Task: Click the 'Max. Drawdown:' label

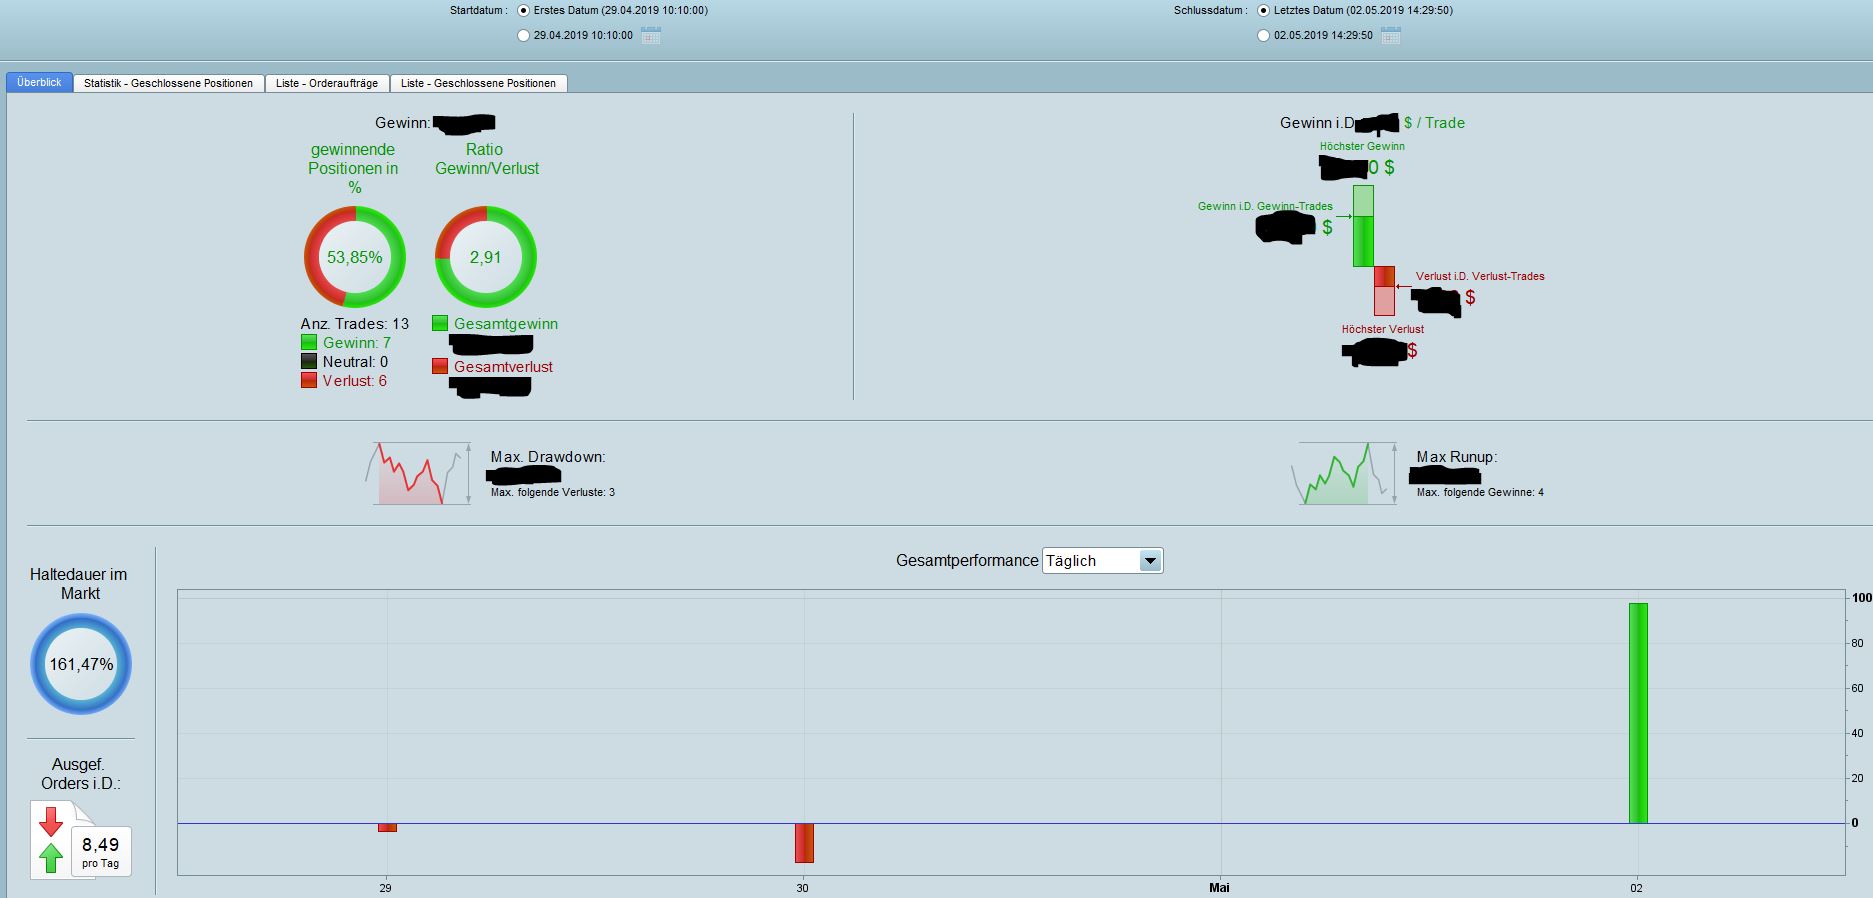Action: click(x=548, y=457)
